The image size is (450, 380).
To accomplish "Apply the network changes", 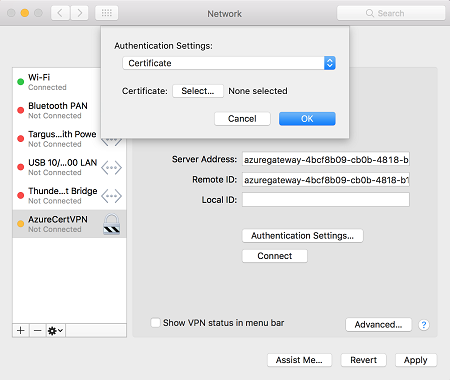I will point(416,360).
